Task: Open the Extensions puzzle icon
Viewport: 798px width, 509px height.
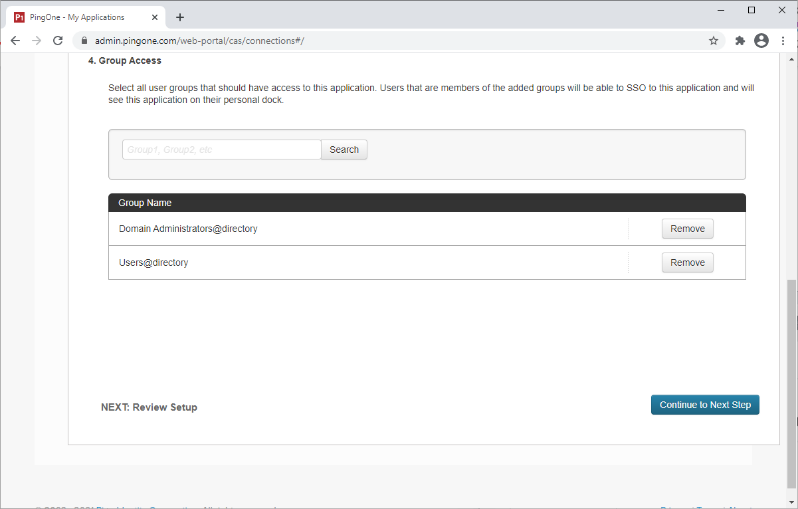Action: point(740,41)
